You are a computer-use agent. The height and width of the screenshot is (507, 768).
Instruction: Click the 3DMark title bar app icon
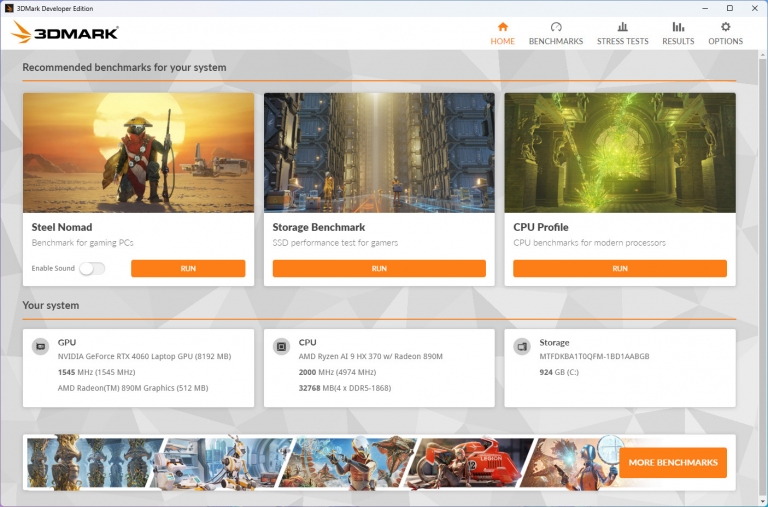click(8, 8)
